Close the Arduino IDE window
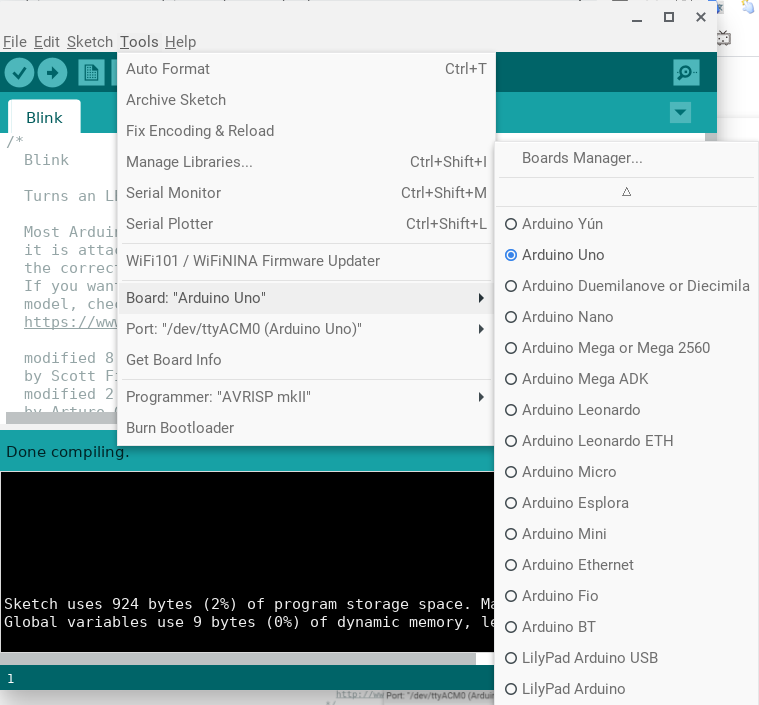 point(700,17)
